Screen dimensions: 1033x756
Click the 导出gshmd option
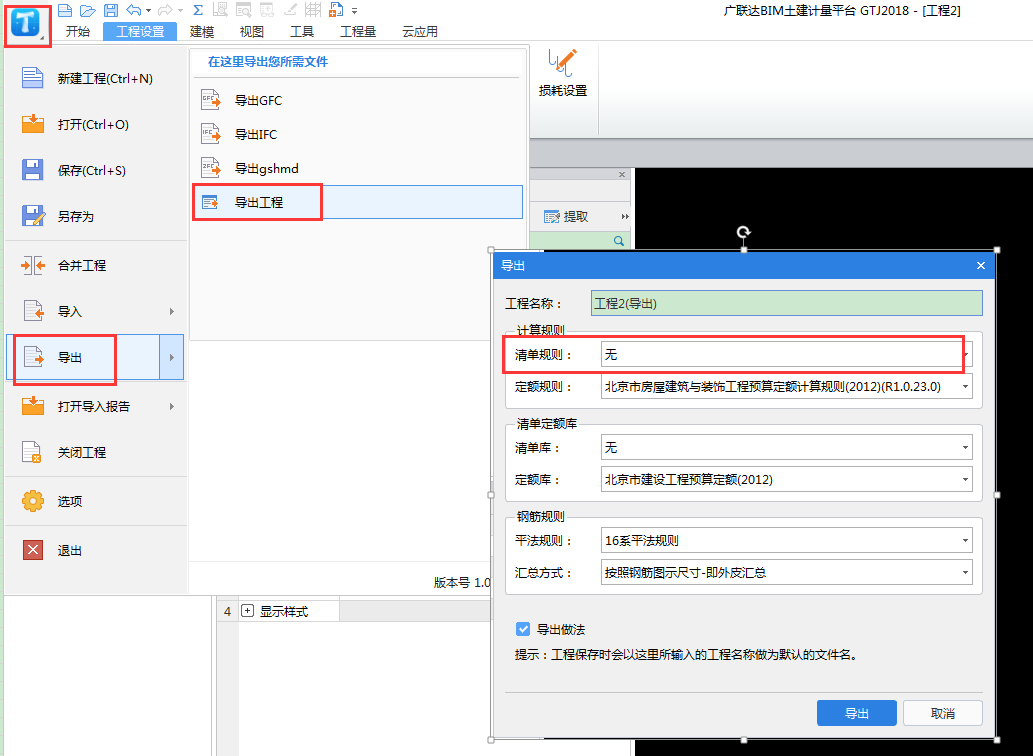click(x=358, y=169)
